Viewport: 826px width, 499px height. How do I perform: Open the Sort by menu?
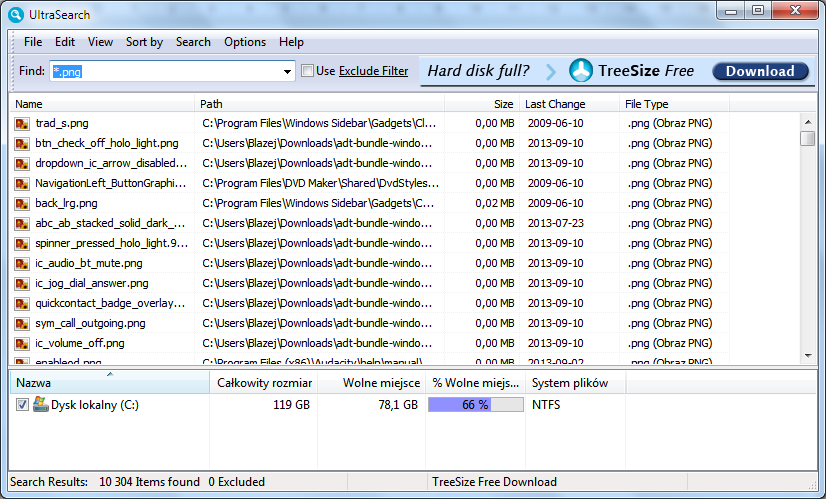(144, 42)
